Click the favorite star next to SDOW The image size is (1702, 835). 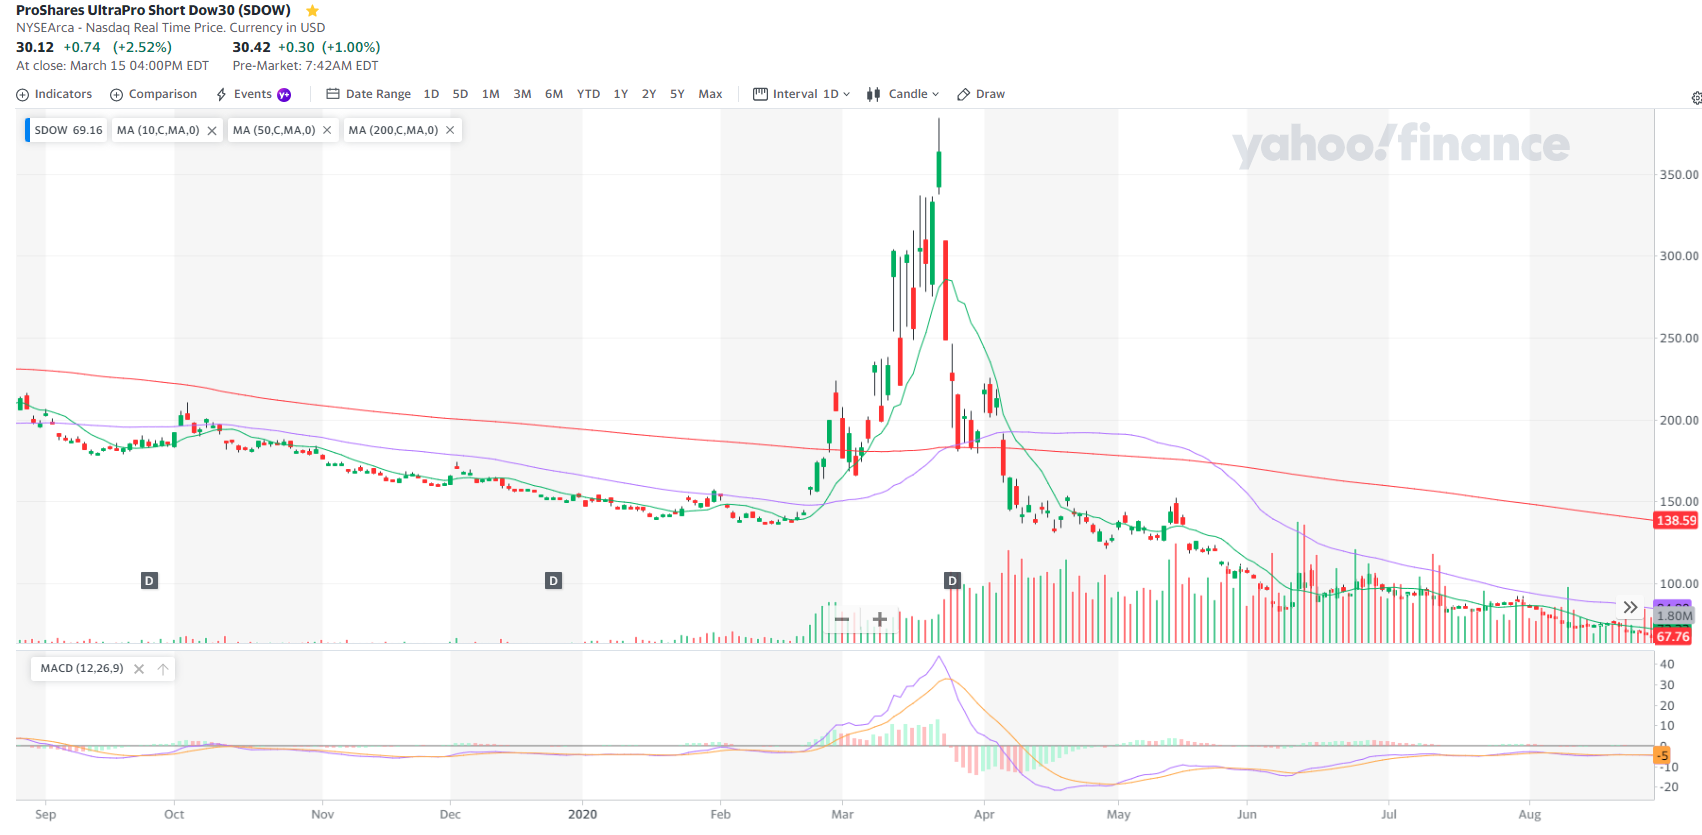(x=312, y=11)
